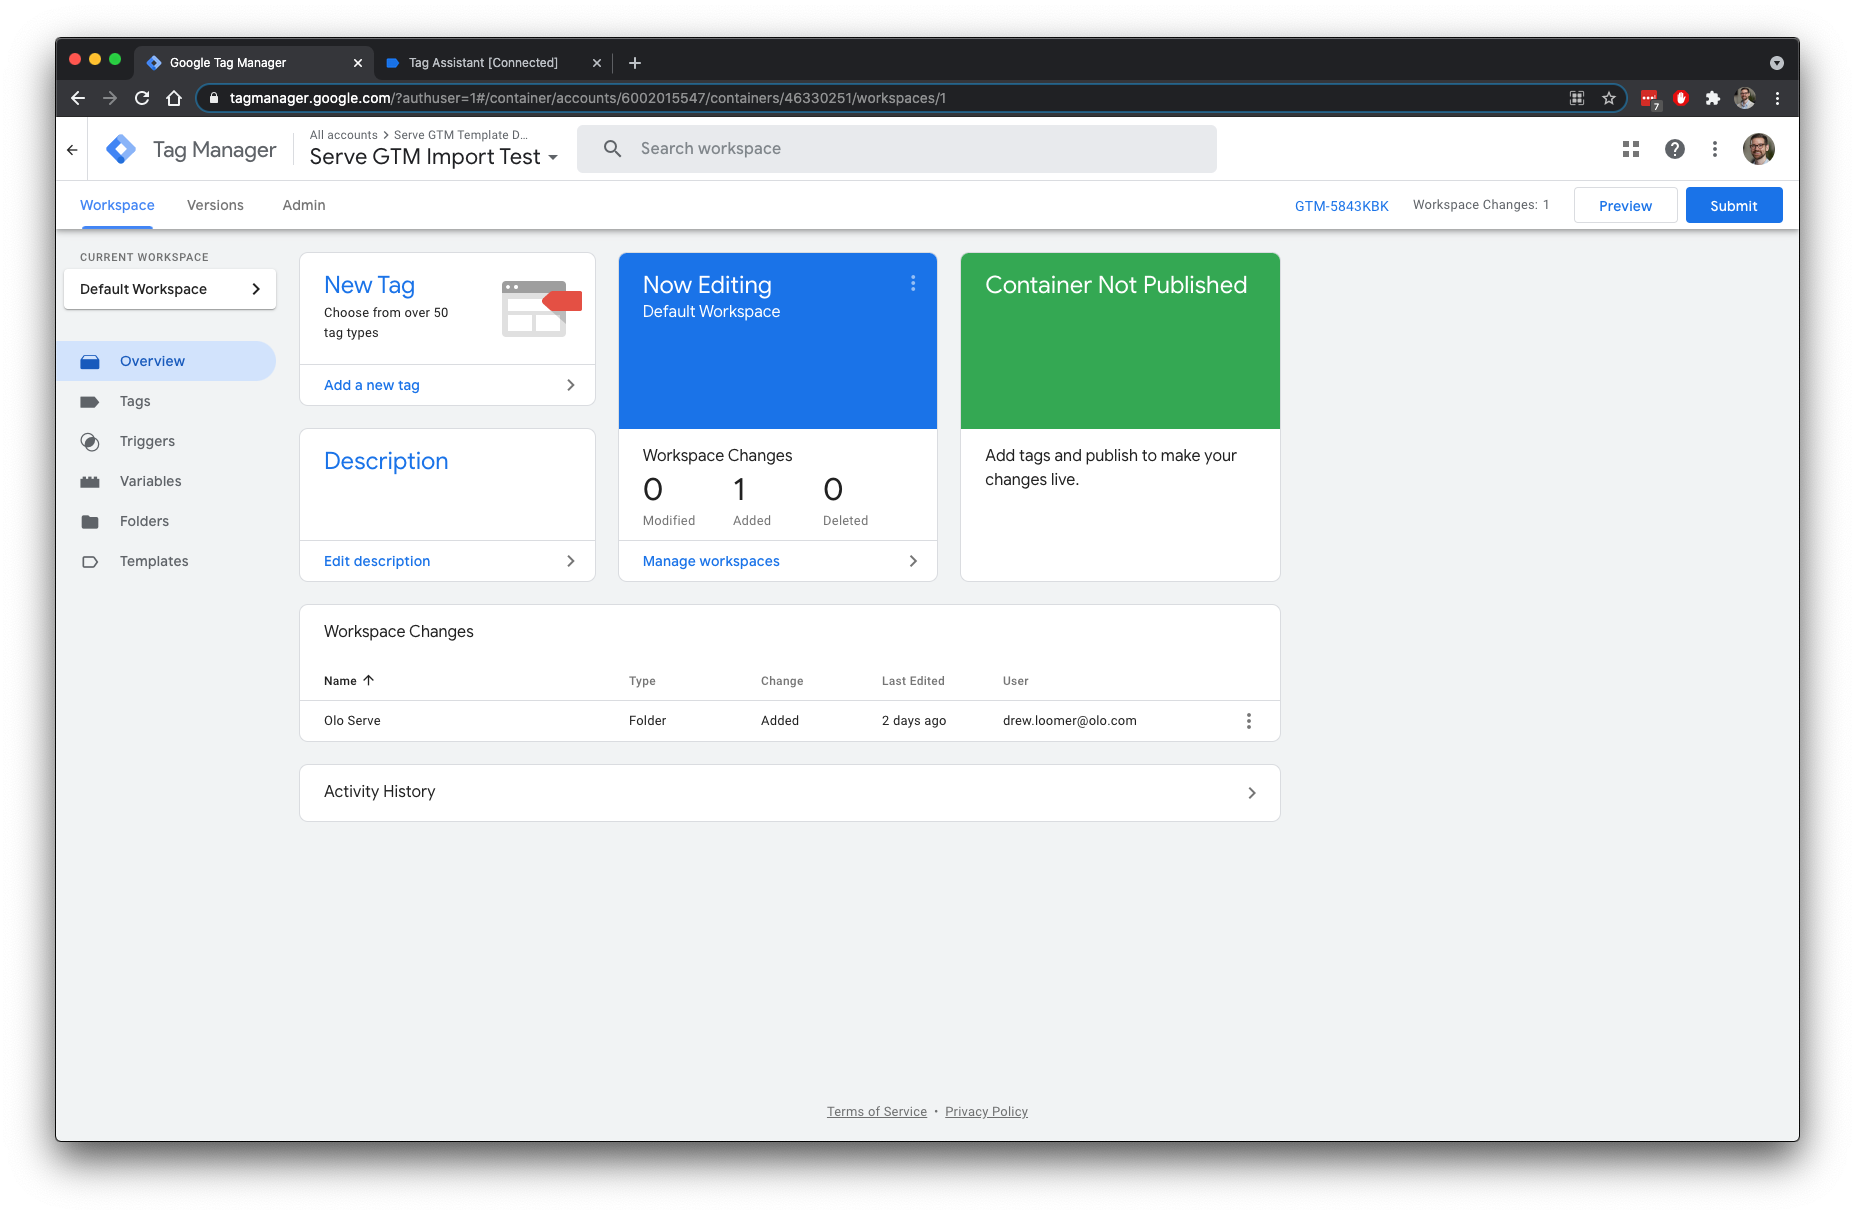Click the drew.loomer@olo.com user cell
The image size is (1855, 1215).
click(x=1070, y=721)
